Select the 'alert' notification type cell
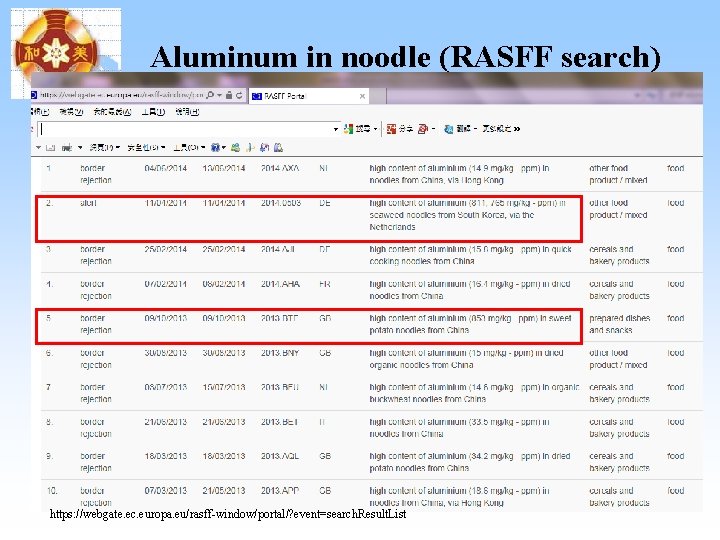This screenshot has height=540, width=720. pos(88,203)
